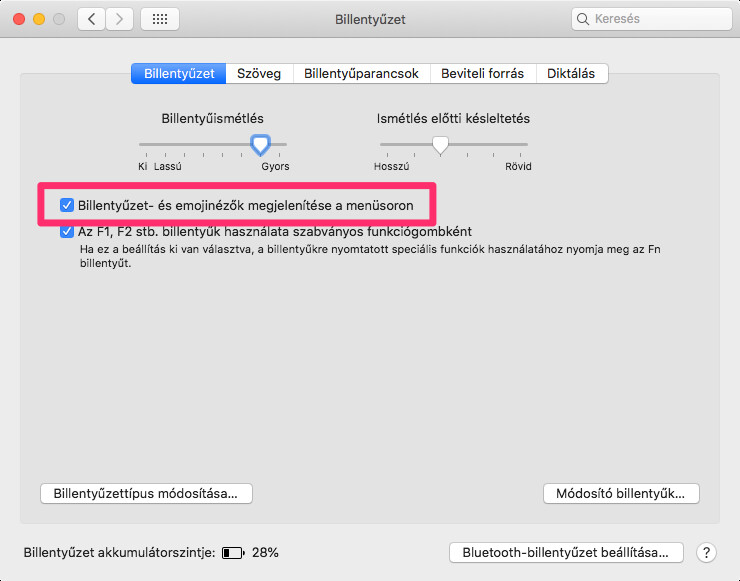Select the Billentyűparancsok tab
The height and width of the screenshot is (581, 740).
pyautogui.click(x=362, y=74)
